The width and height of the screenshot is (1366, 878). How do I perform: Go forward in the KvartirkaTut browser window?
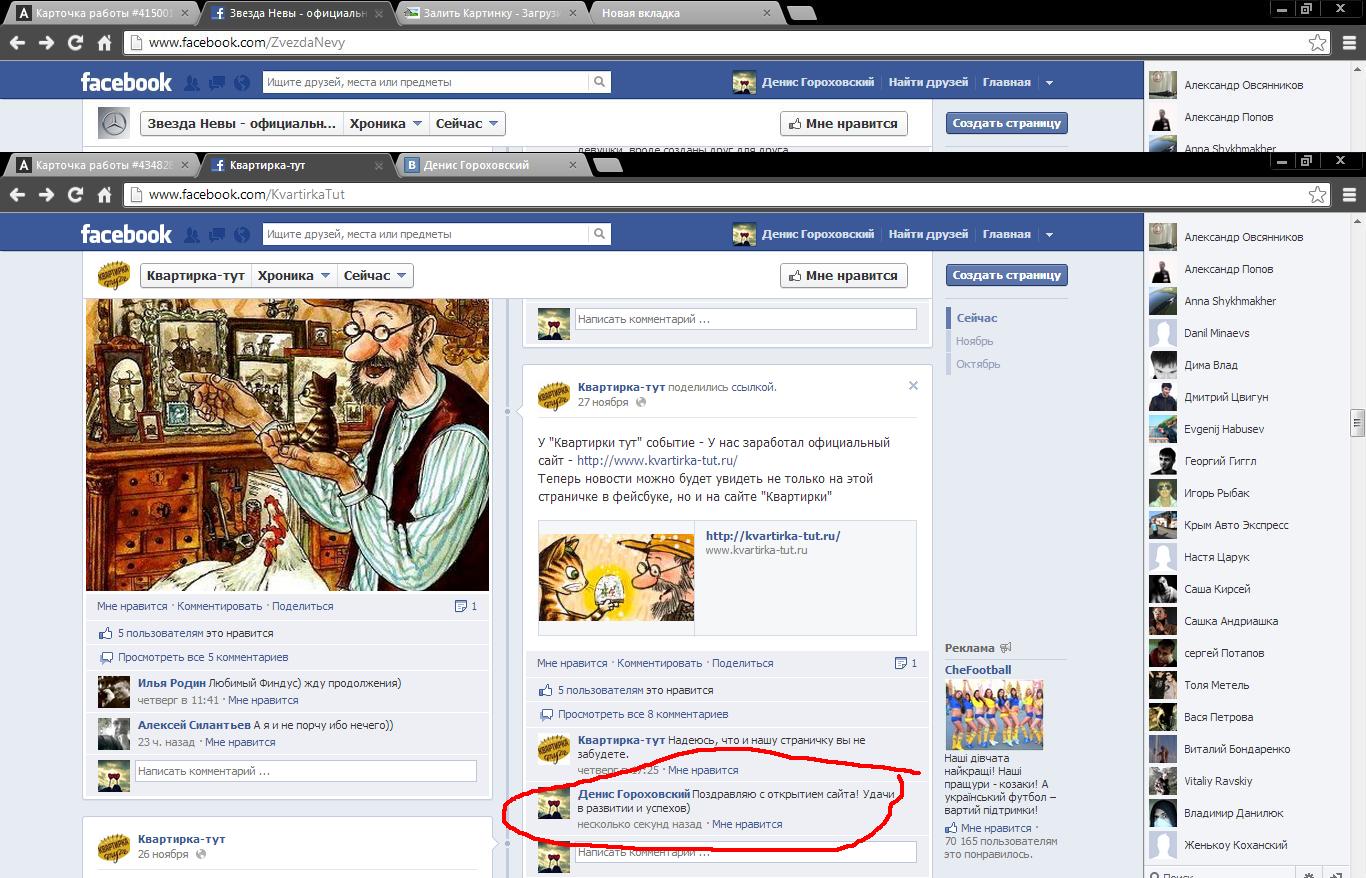coord(46,195)
